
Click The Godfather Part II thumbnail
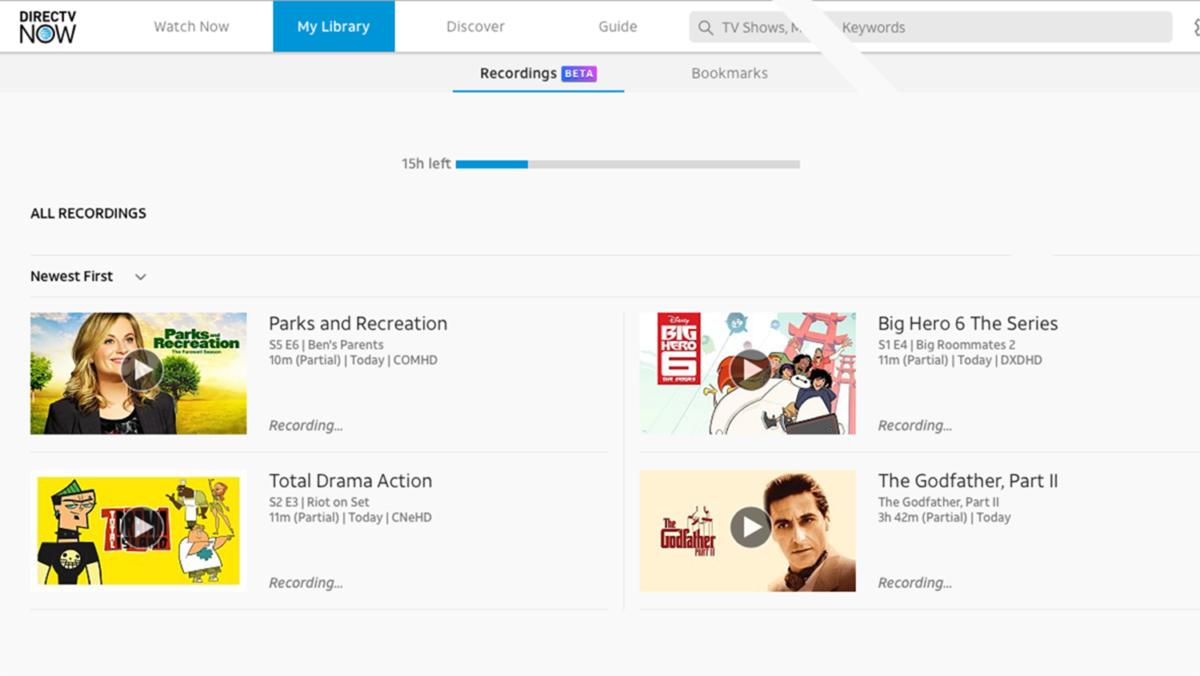point(748,531)
